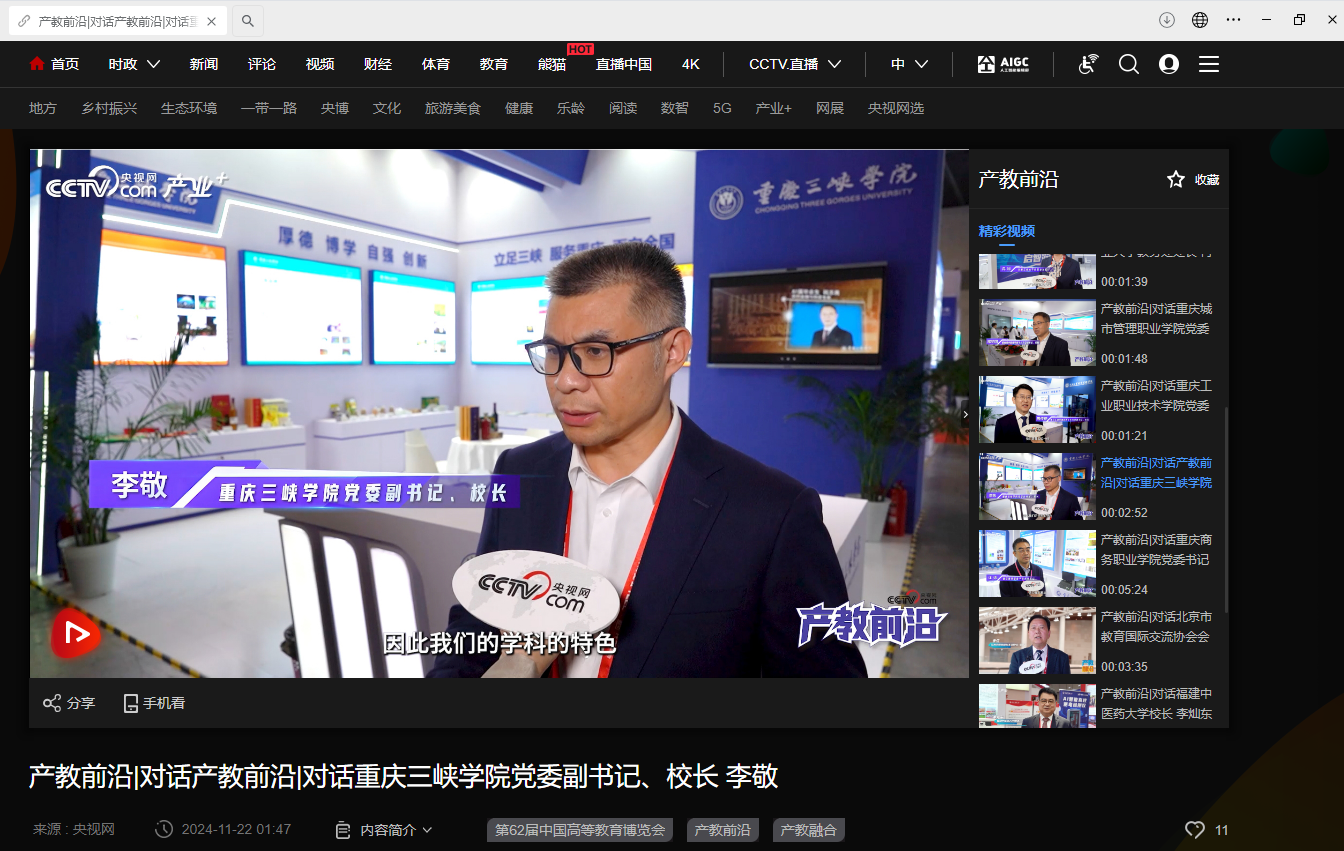Open the 重庆商务职业学院 video thumbnail
This screenshot has height=851, width=1344.
(1037, 564)
